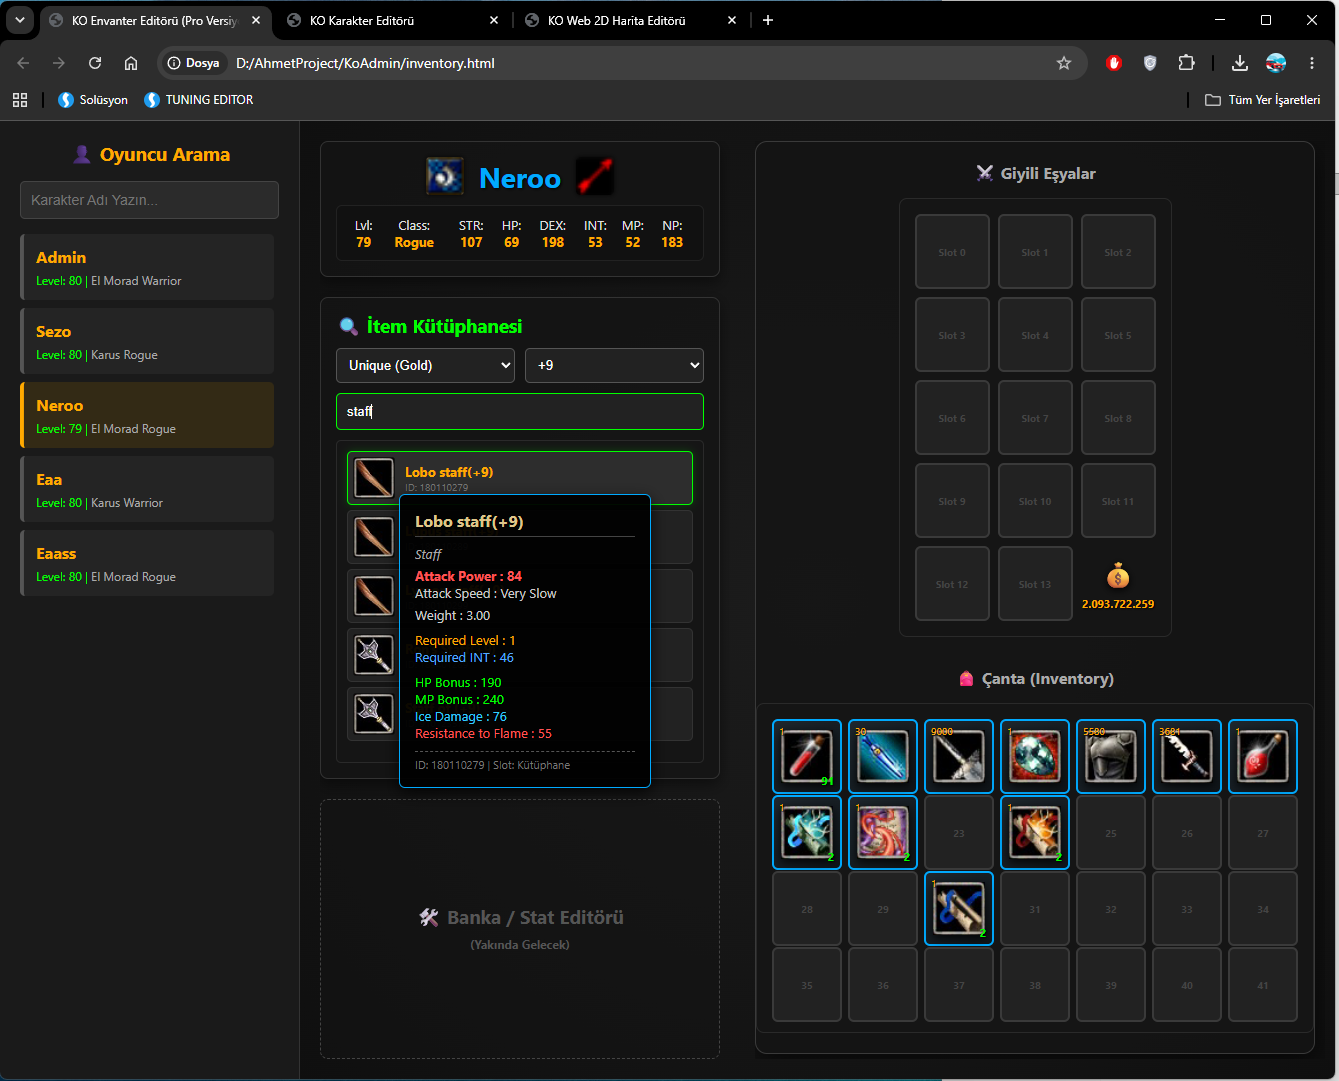Select player Sezo Karus Rogue
This screenshot has height=1081, width=1339.
coord(147,341)
